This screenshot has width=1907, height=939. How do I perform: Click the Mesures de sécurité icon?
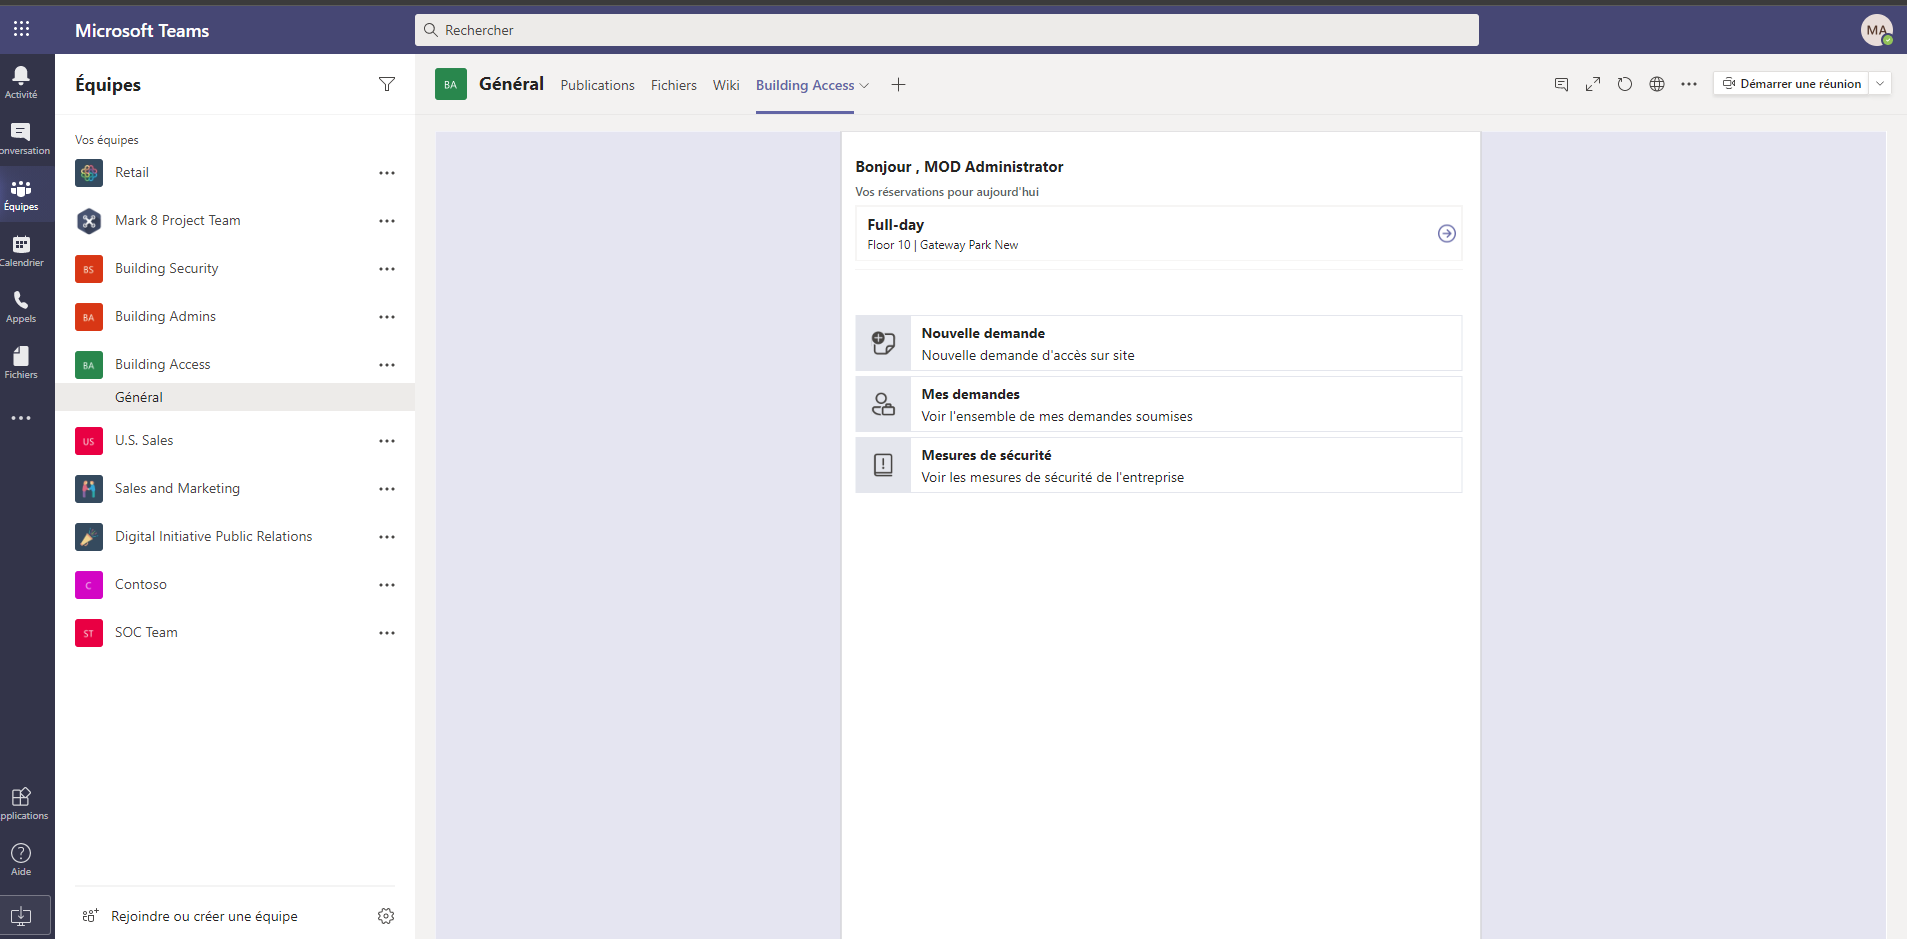tap(883, 465)
